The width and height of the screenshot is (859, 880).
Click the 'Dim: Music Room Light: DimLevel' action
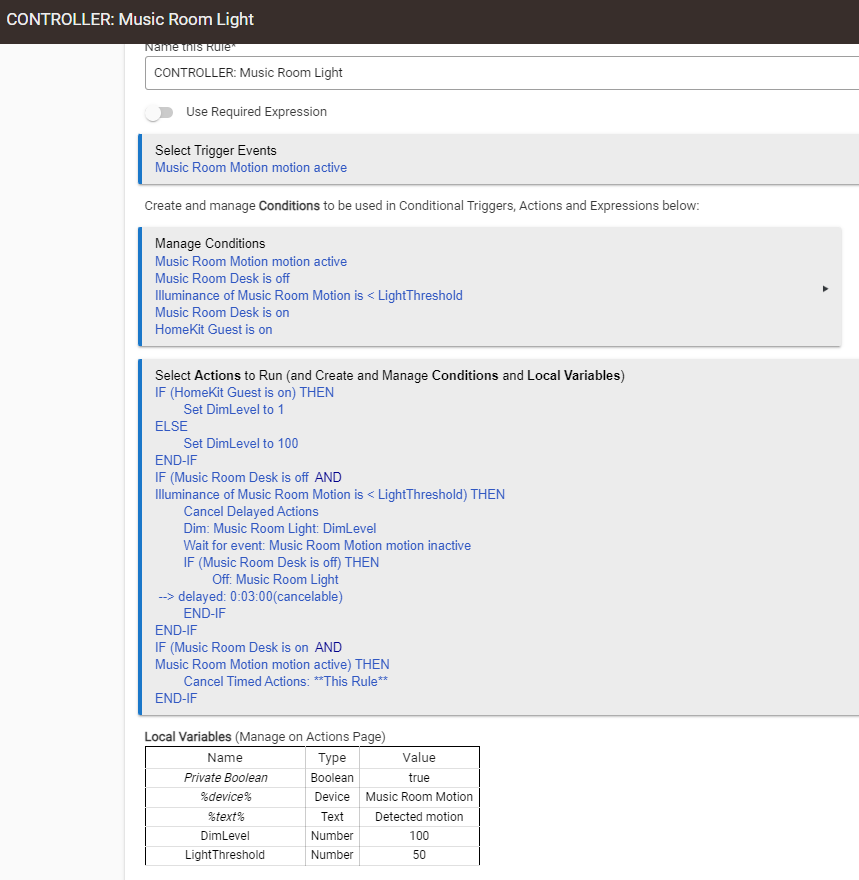coord(279,528)
